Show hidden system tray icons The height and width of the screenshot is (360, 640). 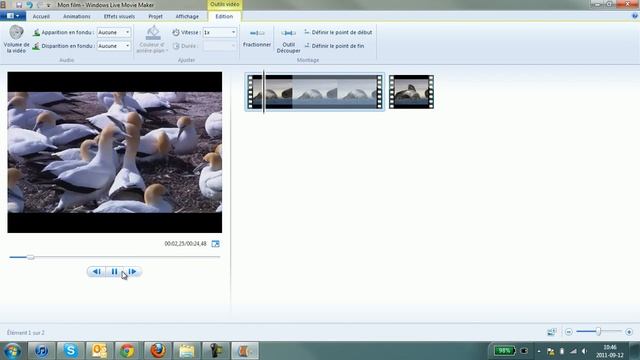point(539,351)
